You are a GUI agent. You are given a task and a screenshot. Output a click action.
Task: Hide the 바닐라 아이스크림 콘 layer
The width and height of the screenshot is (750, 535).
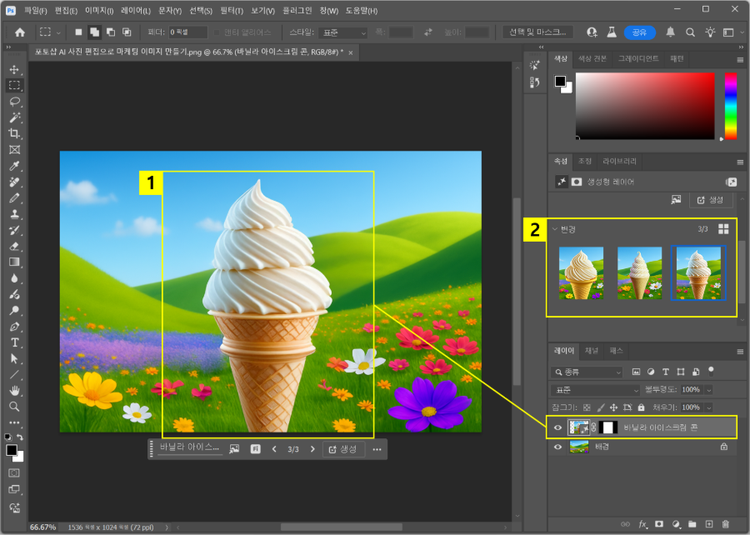coord(558,427)
